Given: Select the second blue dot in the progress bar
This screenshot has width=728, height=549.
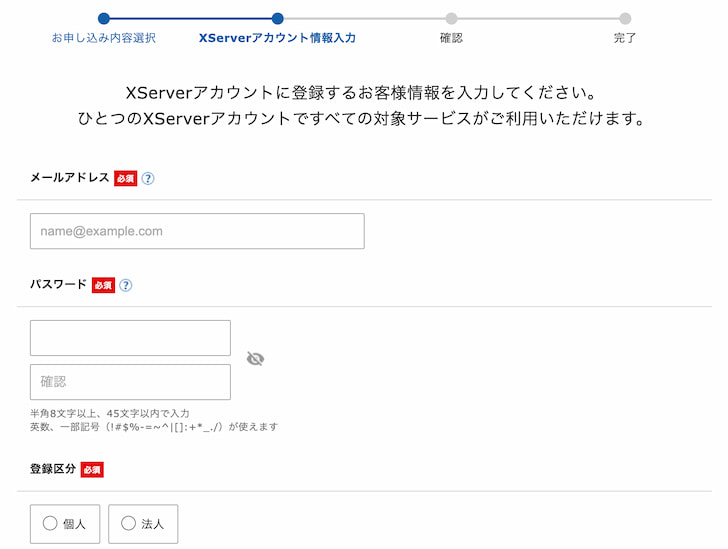Looking at the screenshot, I should 278,19.
